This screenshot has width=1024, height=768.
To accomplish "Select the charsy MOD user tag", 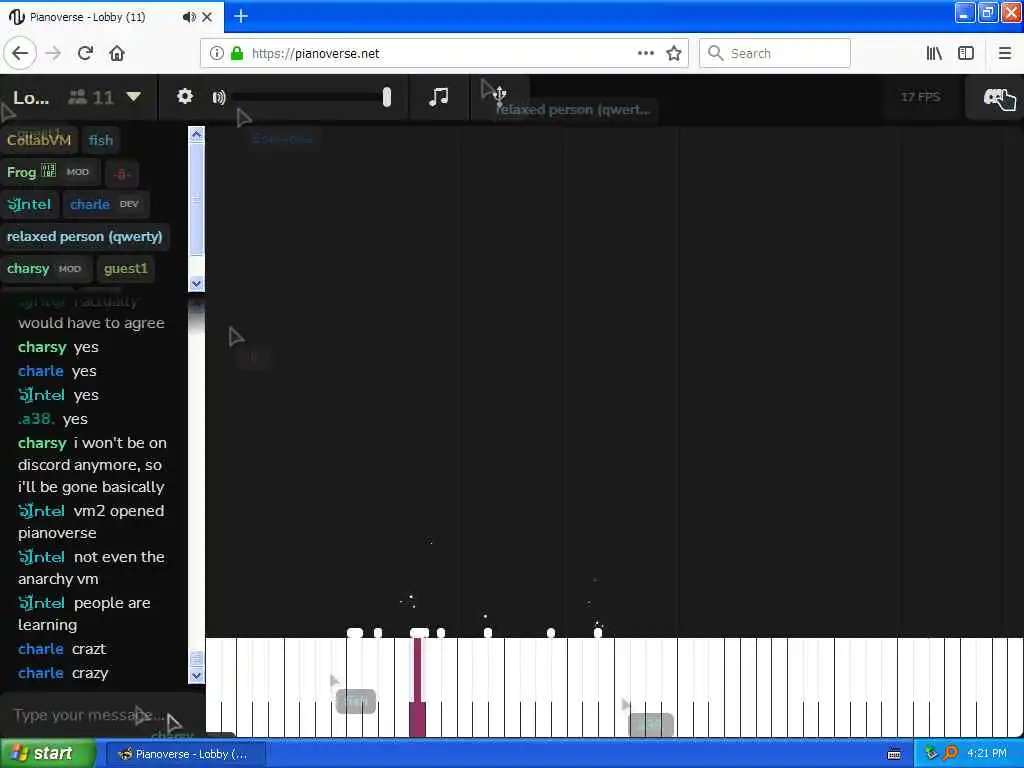I will [45, 268].
